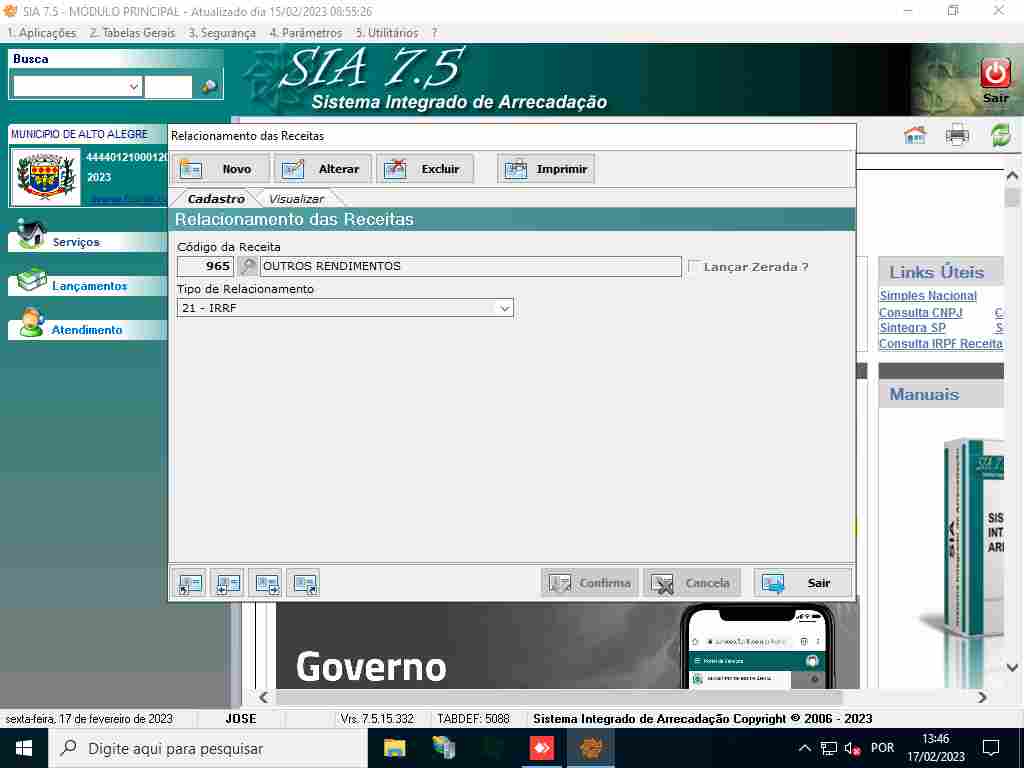Toggle the Lançar Zerada checkbox

[x=694, y=266]
